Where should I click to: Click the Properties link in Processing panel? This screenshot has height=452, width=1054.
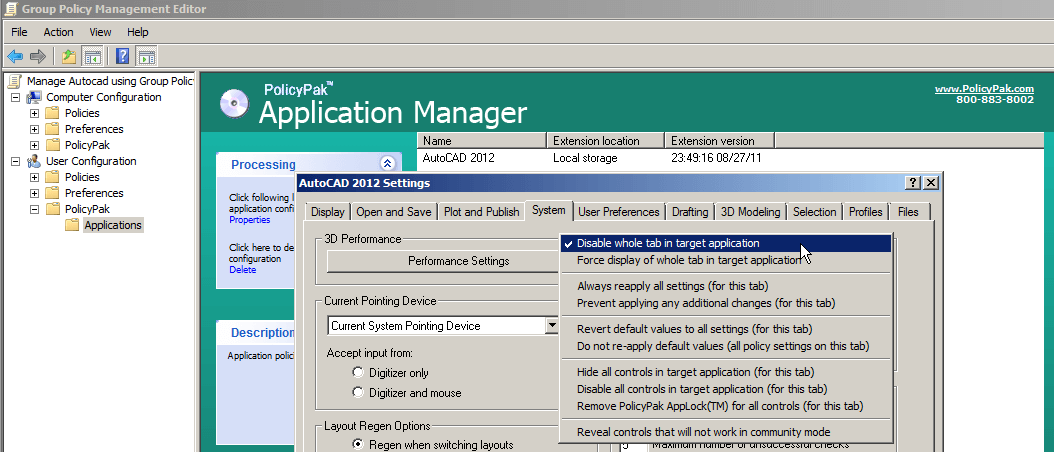pyautogui.click(x=249, y=220)
